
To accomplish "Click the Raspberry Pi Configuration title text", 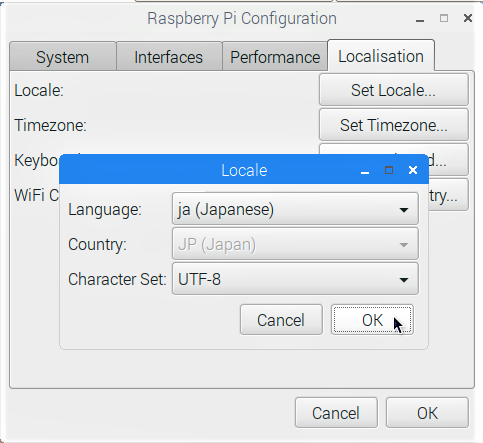I will [x=242, y=18].
